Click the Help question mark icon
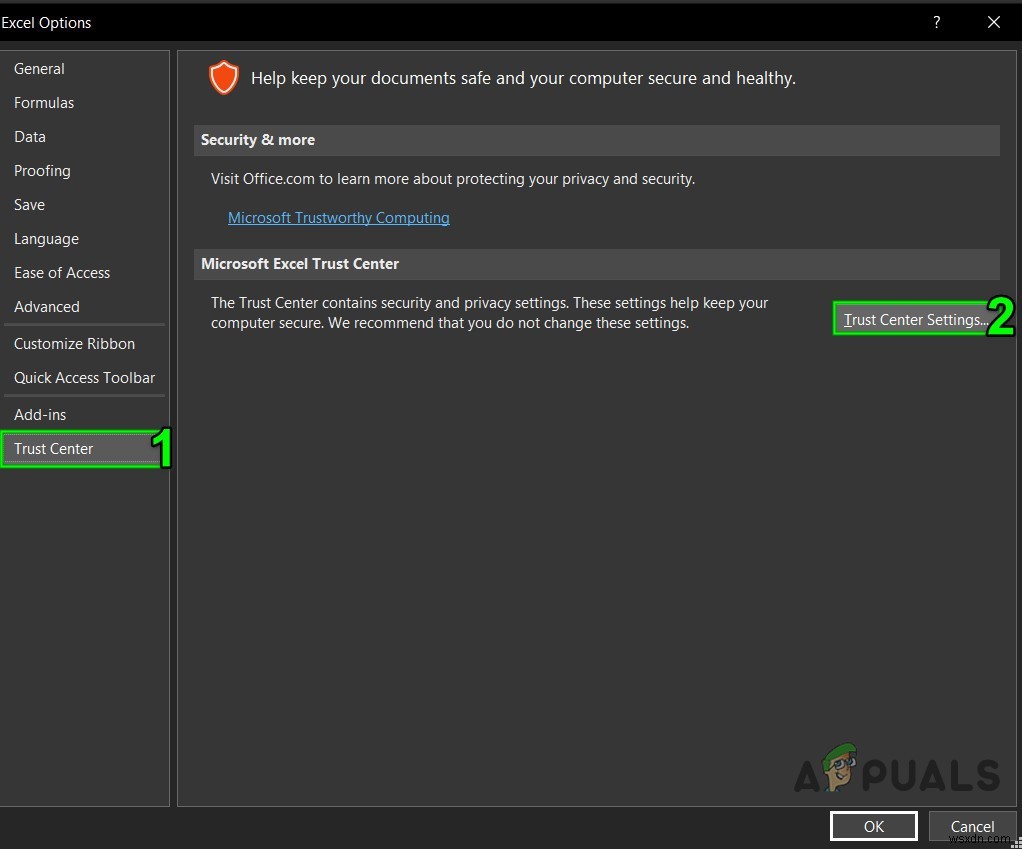Screen dimensions: 1022x849 [x=937, y=22]
